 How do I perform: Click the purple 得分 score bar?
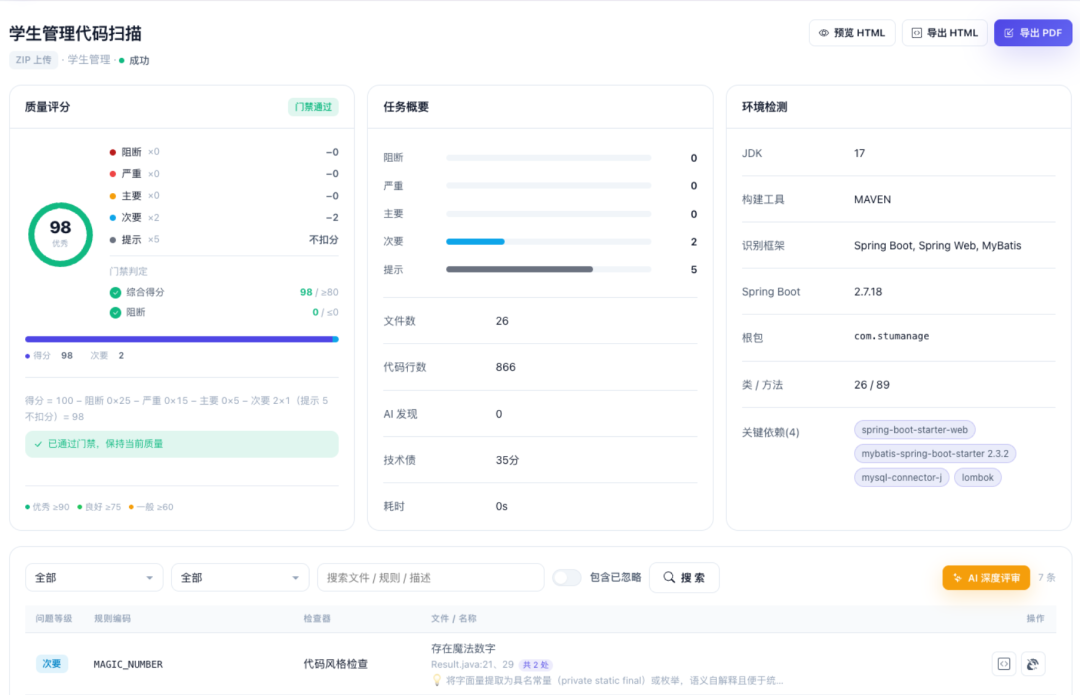pos(181,339)
